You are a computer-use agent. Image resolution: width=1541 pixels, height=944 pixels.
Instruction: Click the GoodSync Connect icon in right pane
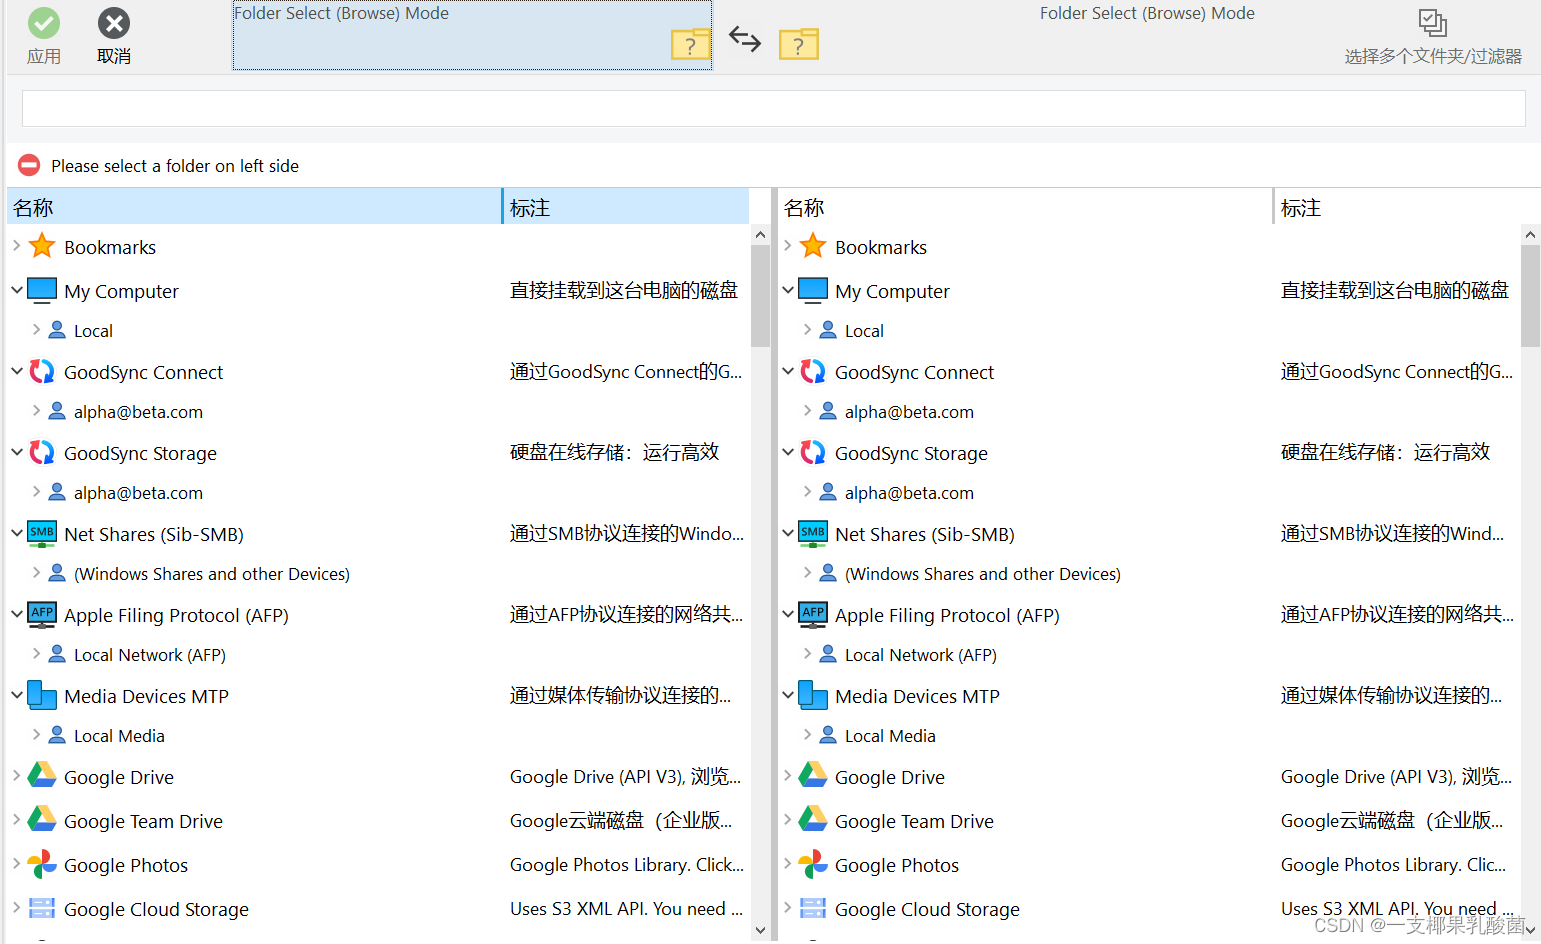pyautogui.click(x=813, y=372)
